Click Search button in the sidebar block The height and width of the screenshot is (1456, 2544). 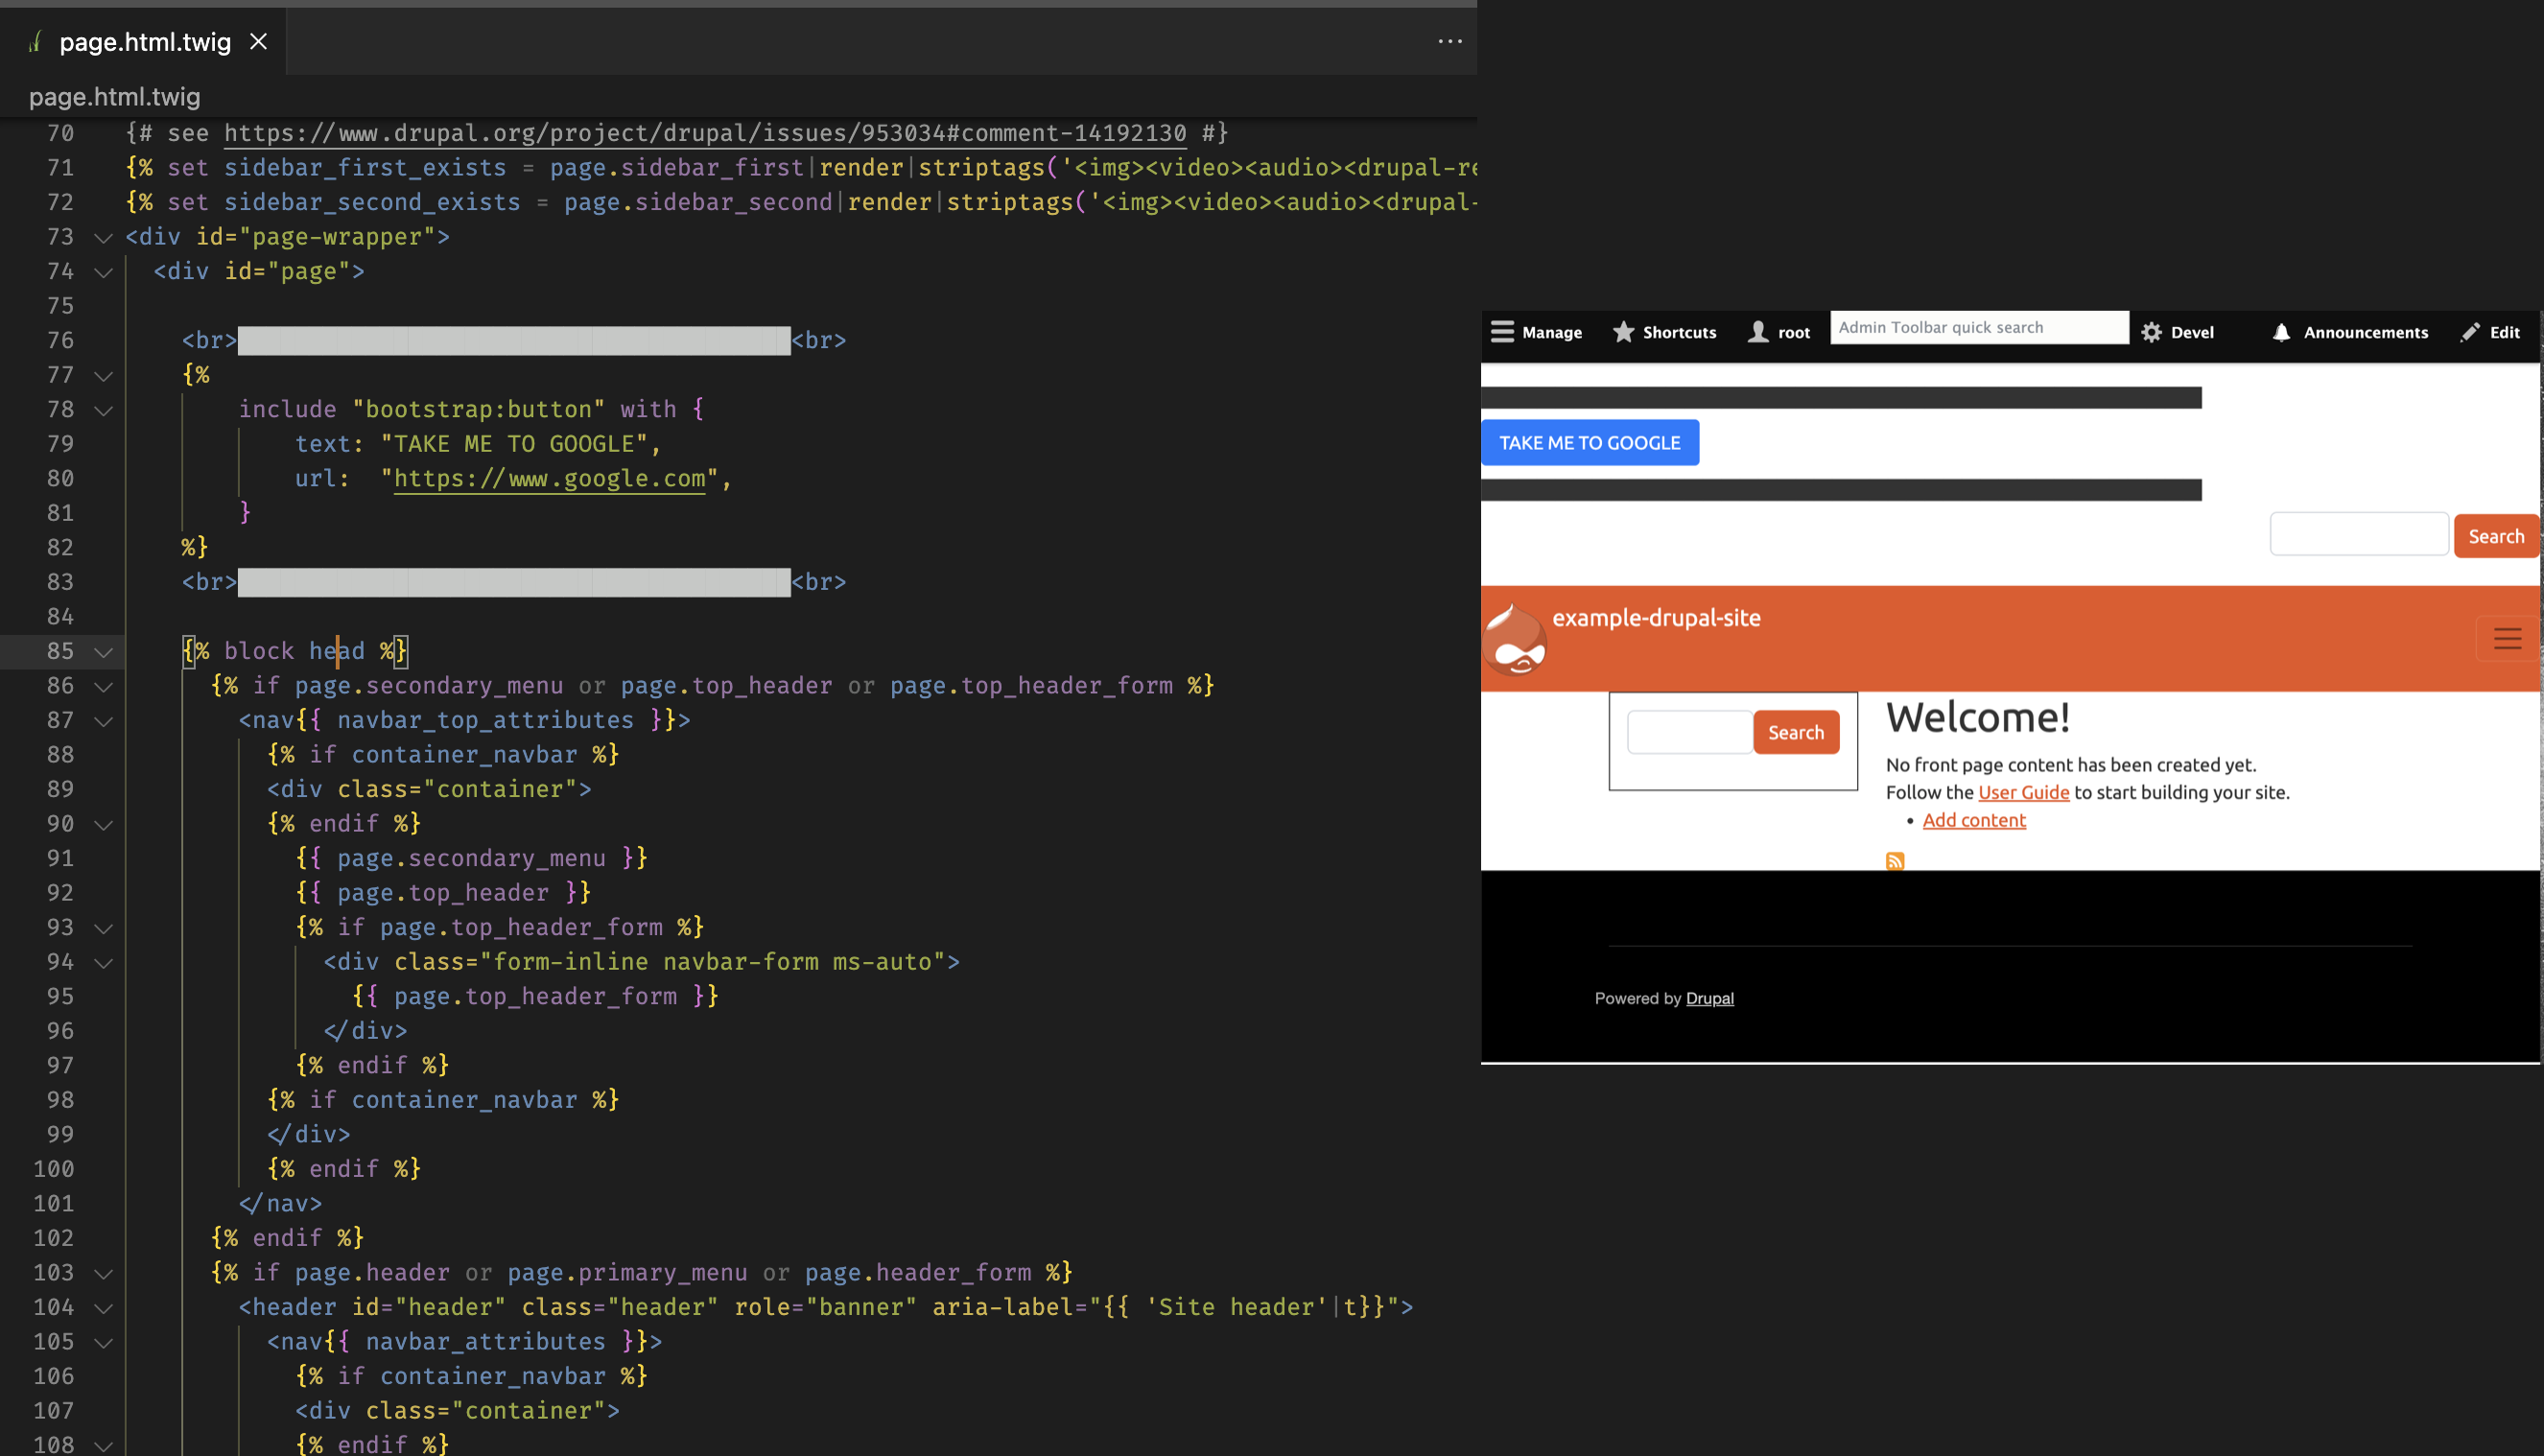pos(1795,732)
